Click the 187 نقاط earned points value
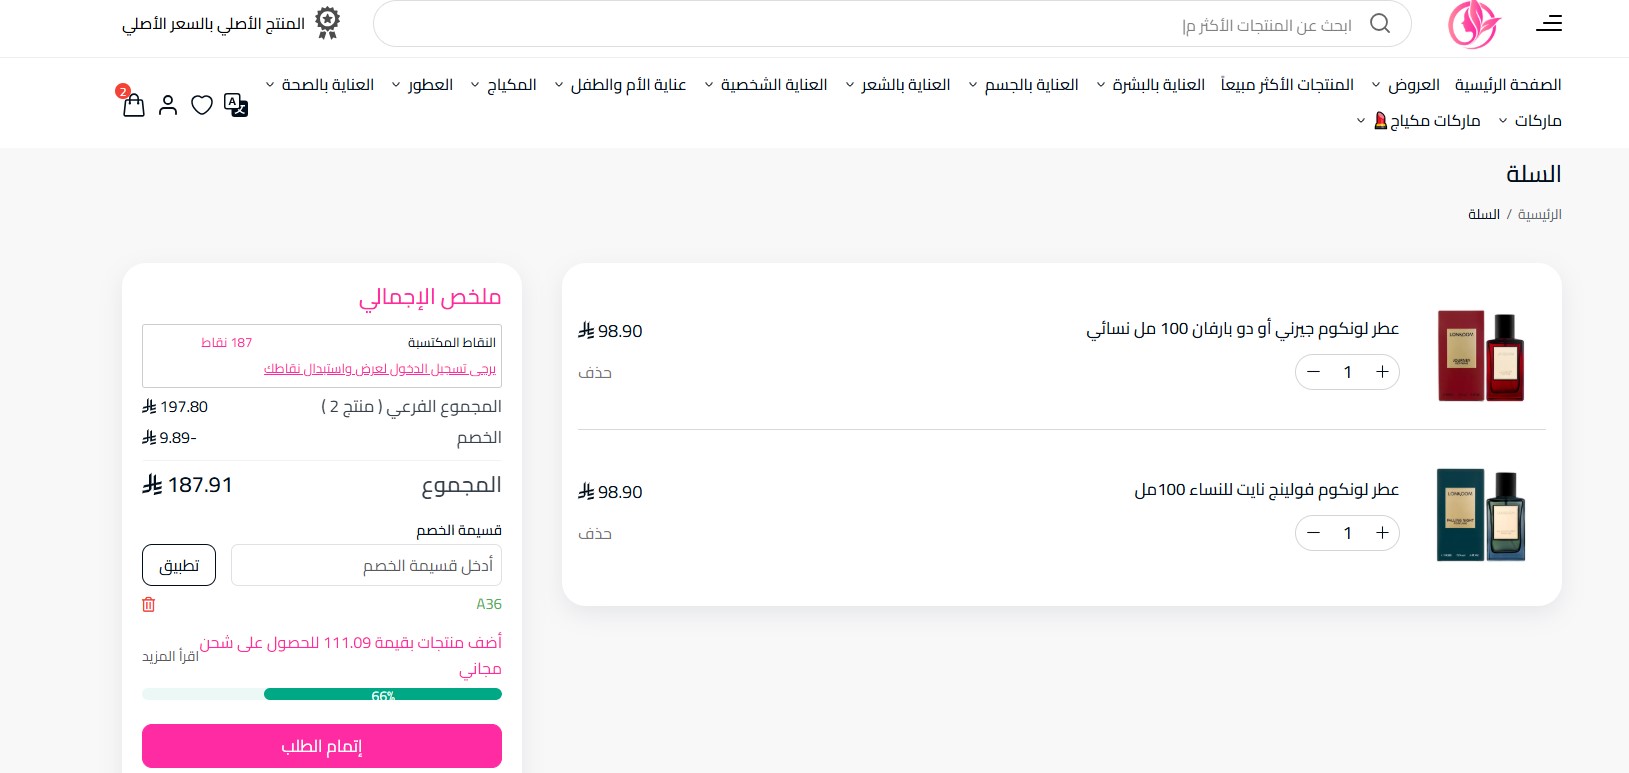1629x773 pixels. point(227,342)
